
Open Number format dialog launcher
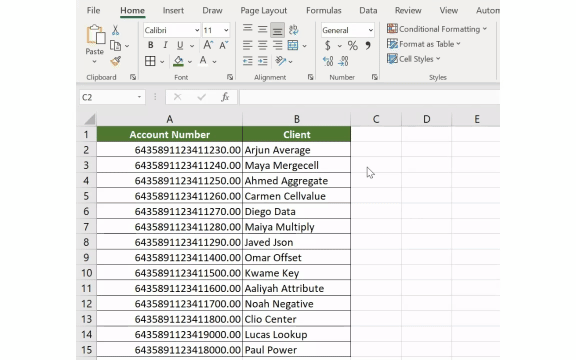click(x=375, y=77)
